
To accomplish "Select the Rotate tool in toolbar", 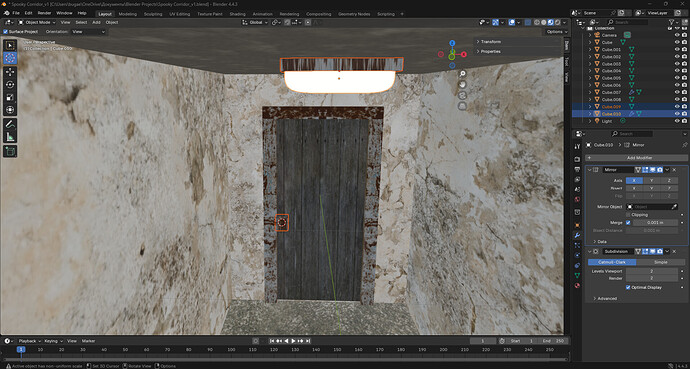I will coord(11,84).
